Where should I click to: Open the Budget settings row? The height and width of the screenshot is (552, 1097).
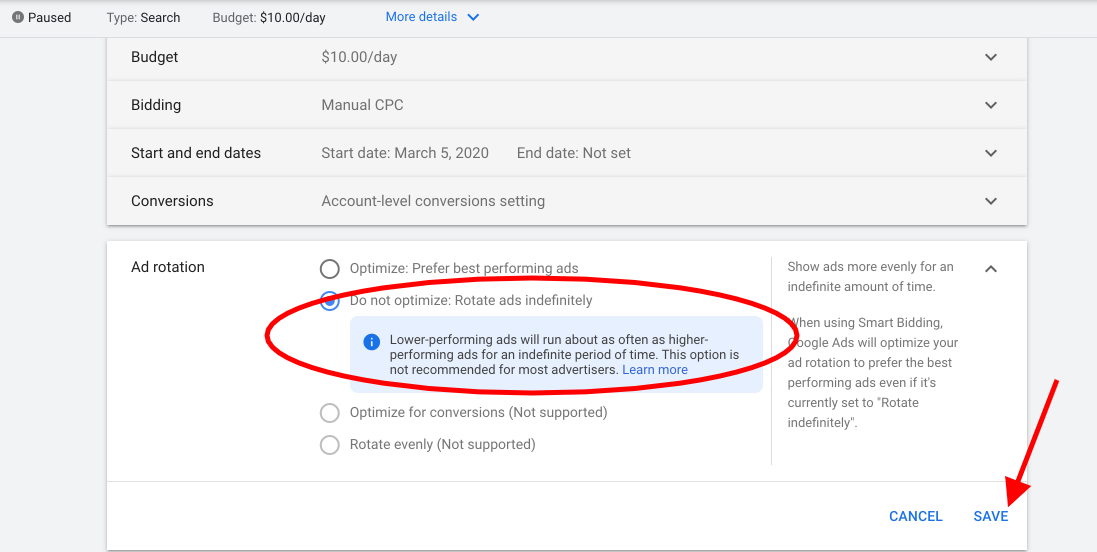click(x=567, y=57)
